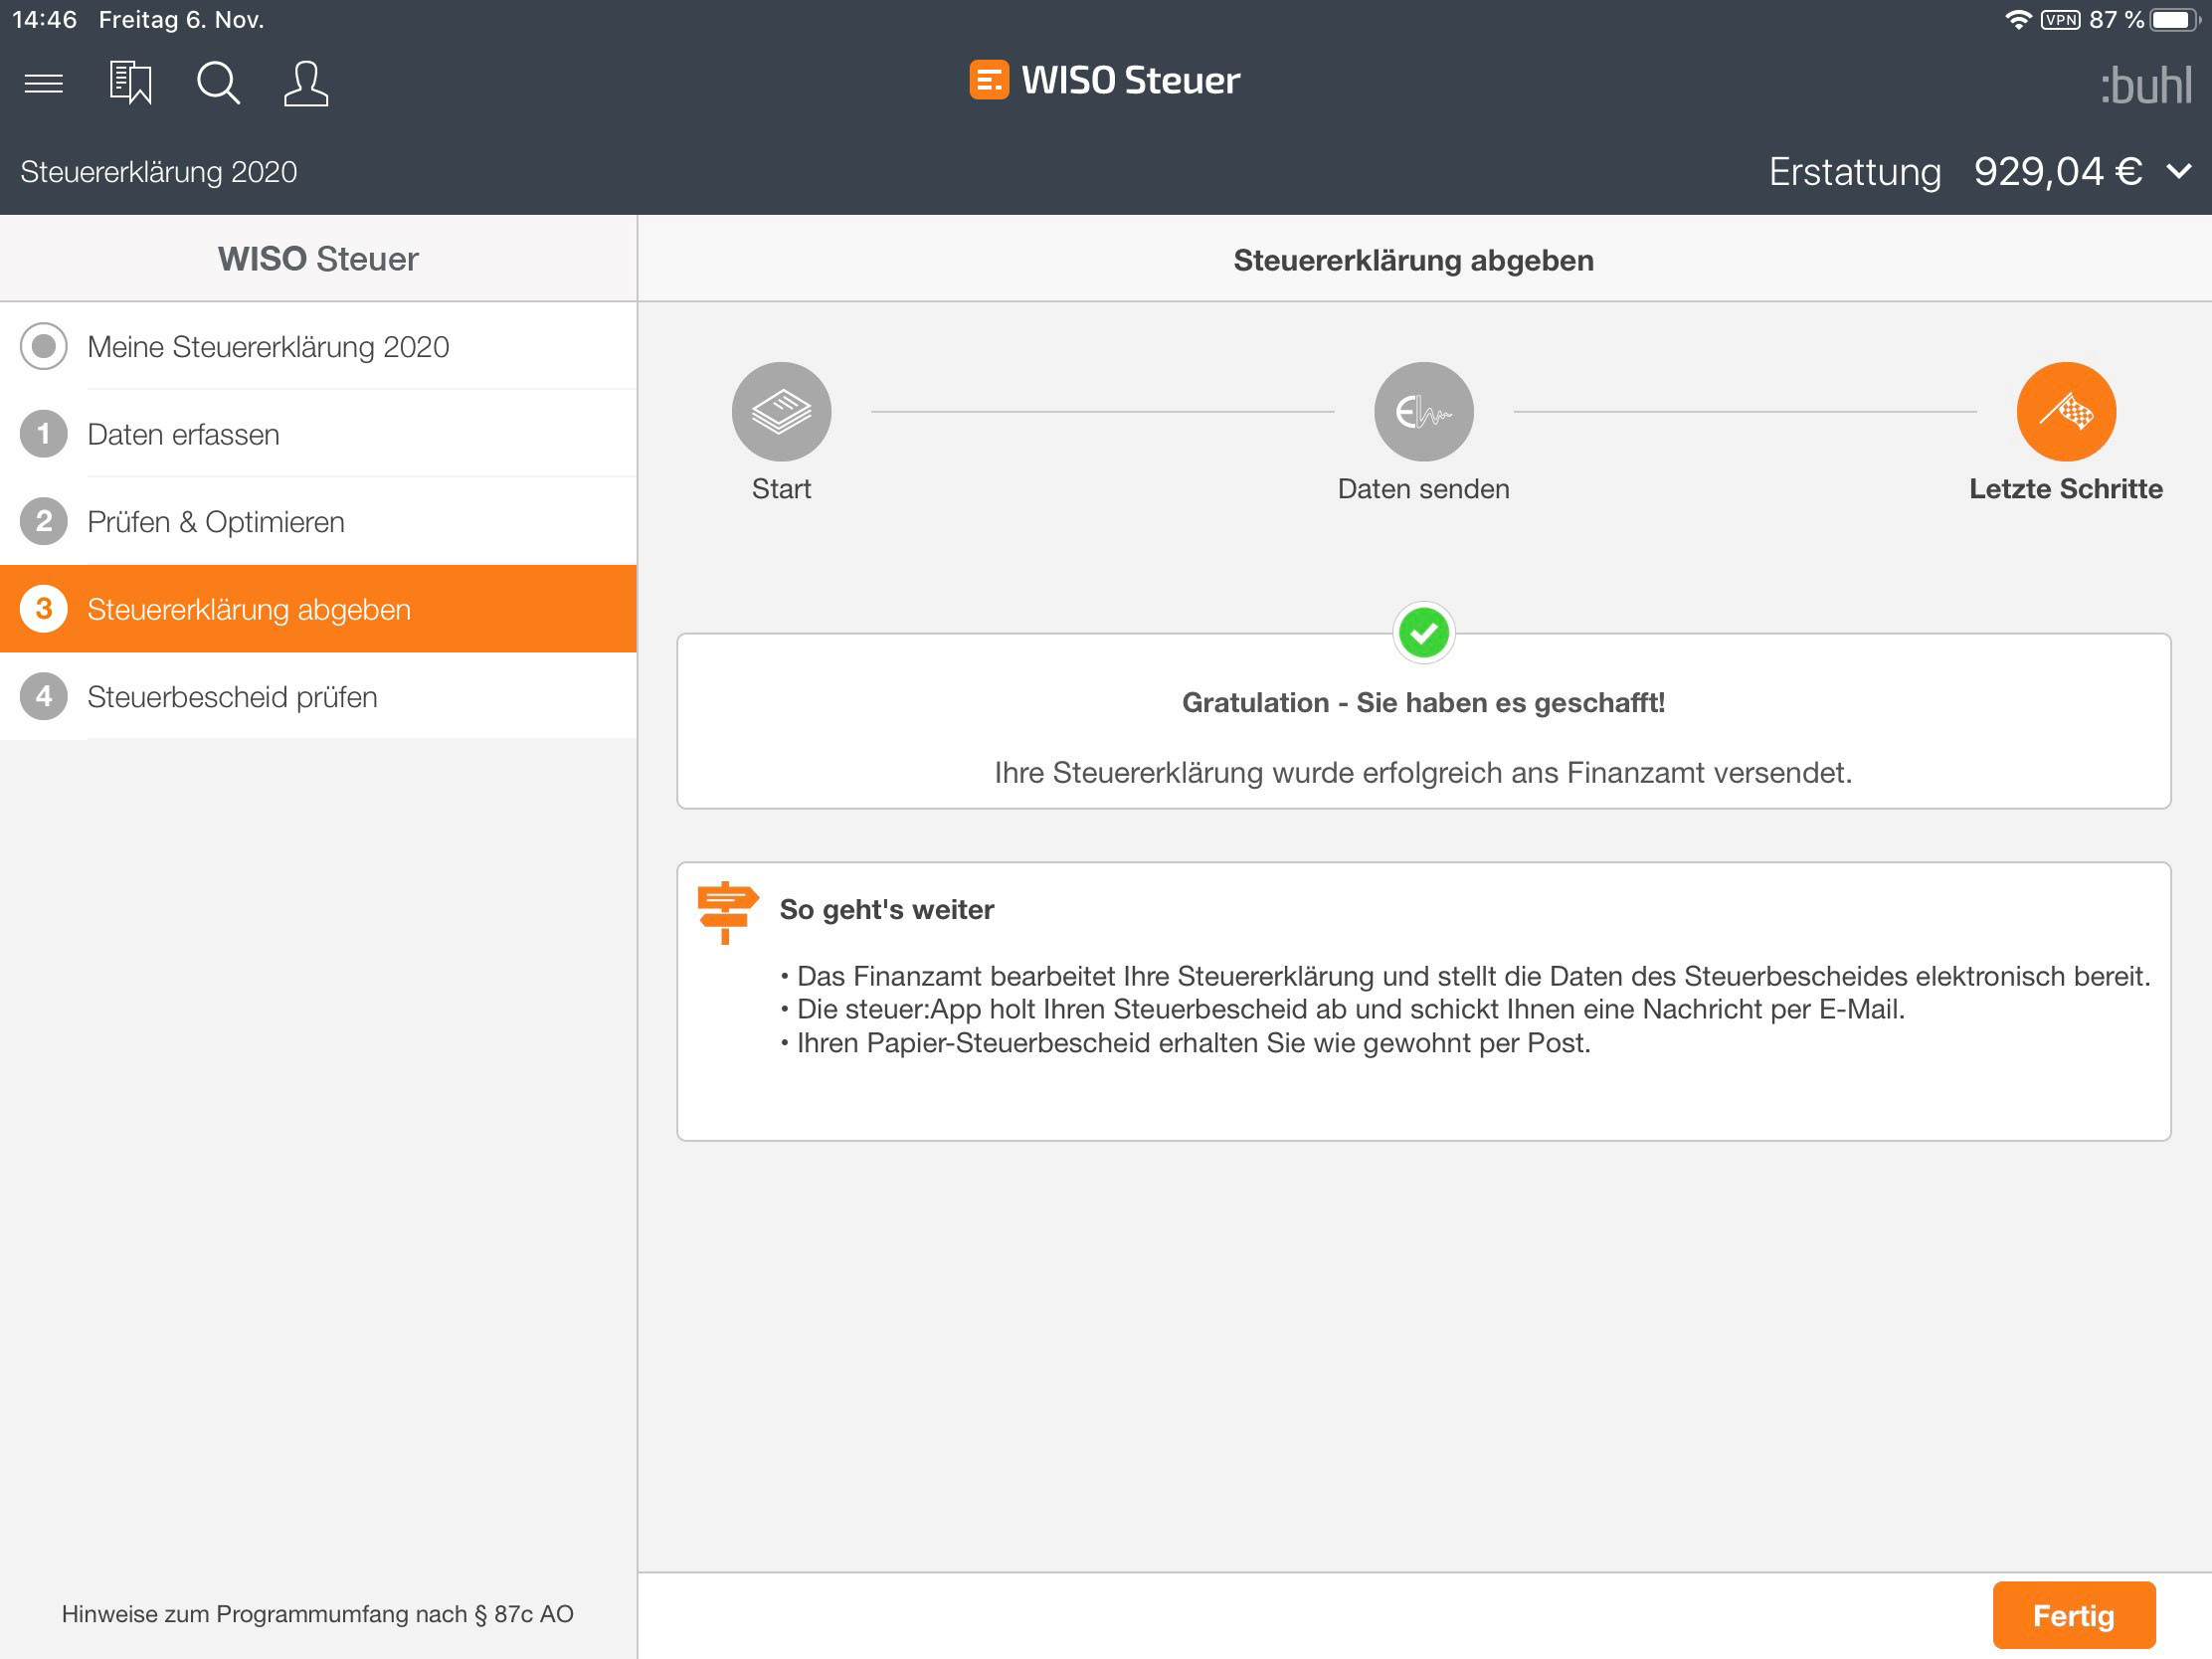Image resolution: width=2212 pixels, height=1659 pixels.
Task: Click the Daten senden Elster icon
Action: coord(1423,411)
